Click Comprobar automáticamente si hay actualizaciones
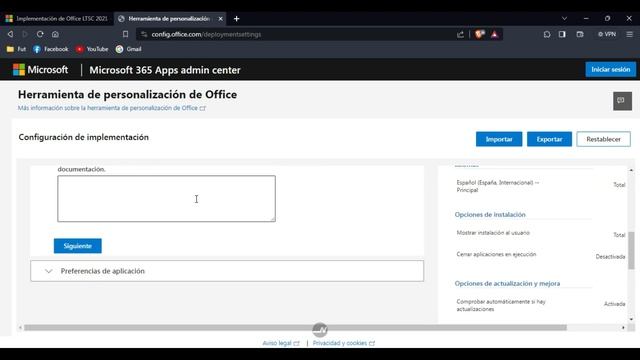The width and height of the screenshot is (640, 360). 501,305
